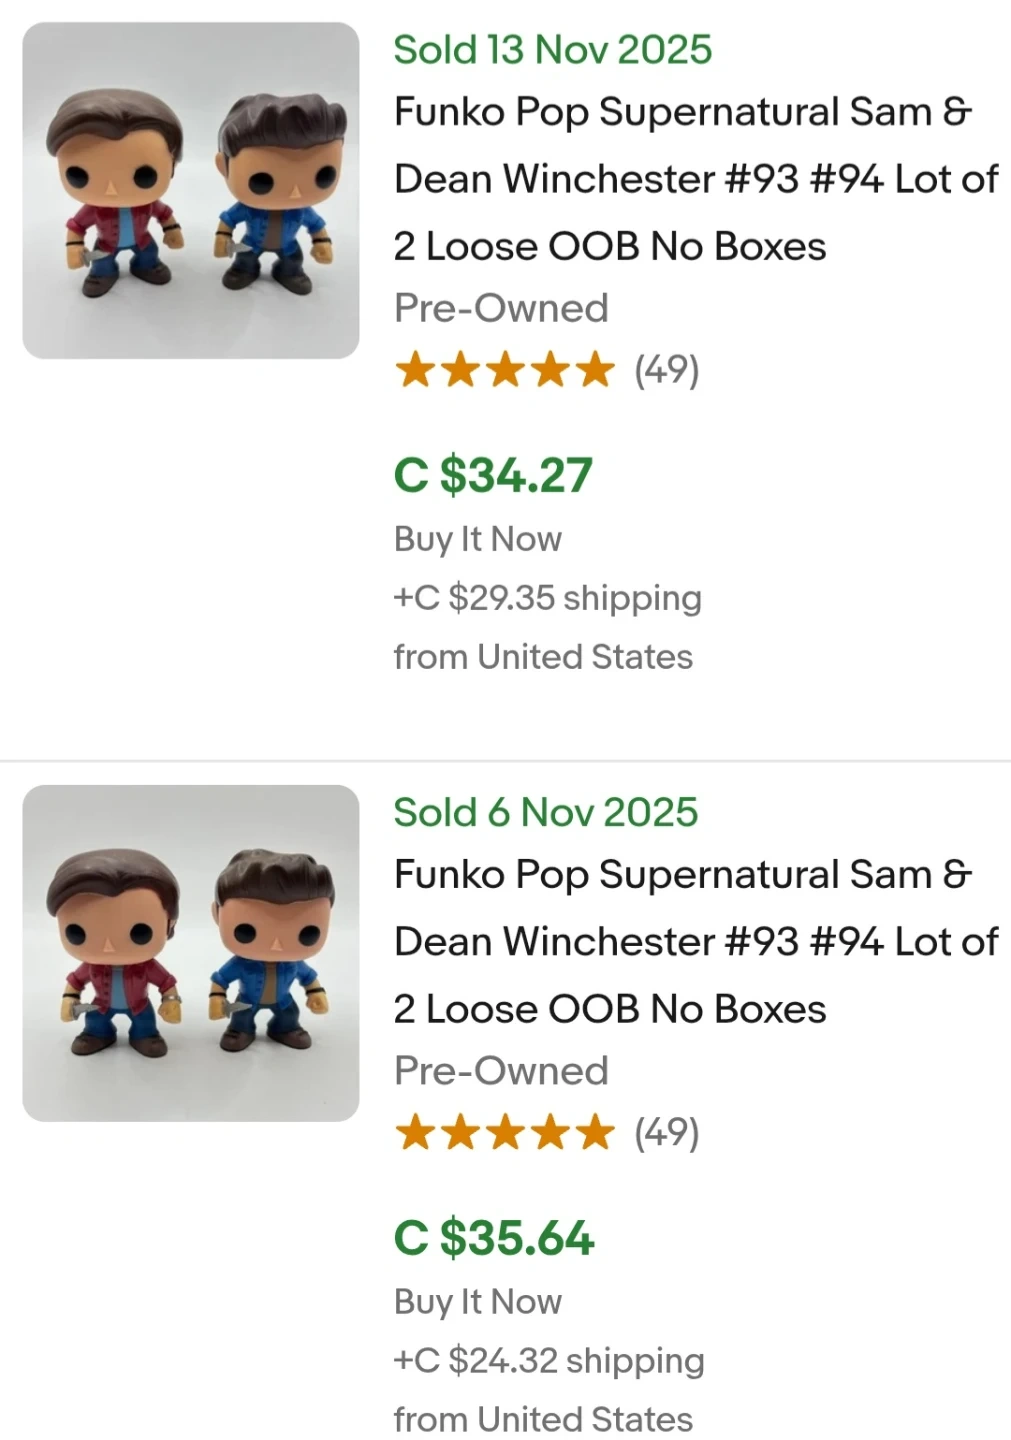Open the second Funko Pop Supernatural listing title

695,942
